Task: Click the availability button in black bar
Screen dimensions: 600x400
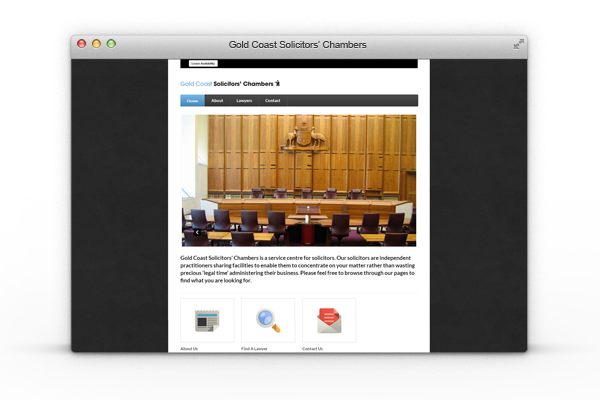Action: (x=203, y=64)
